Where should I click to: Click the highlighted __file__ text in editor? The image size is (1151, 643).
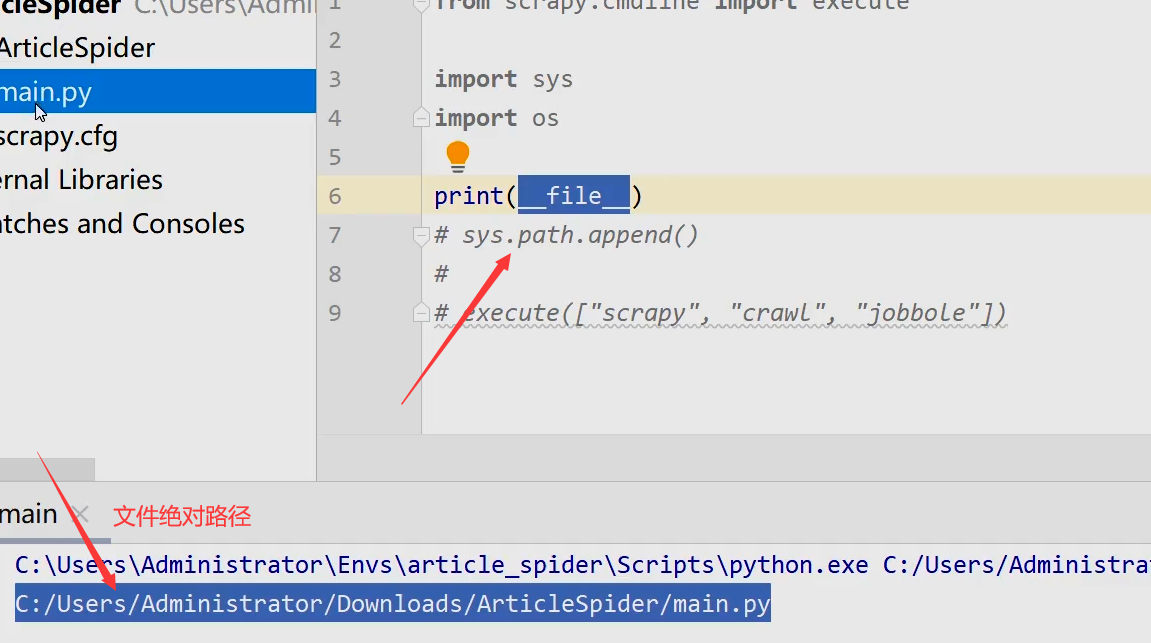point(574,196)
